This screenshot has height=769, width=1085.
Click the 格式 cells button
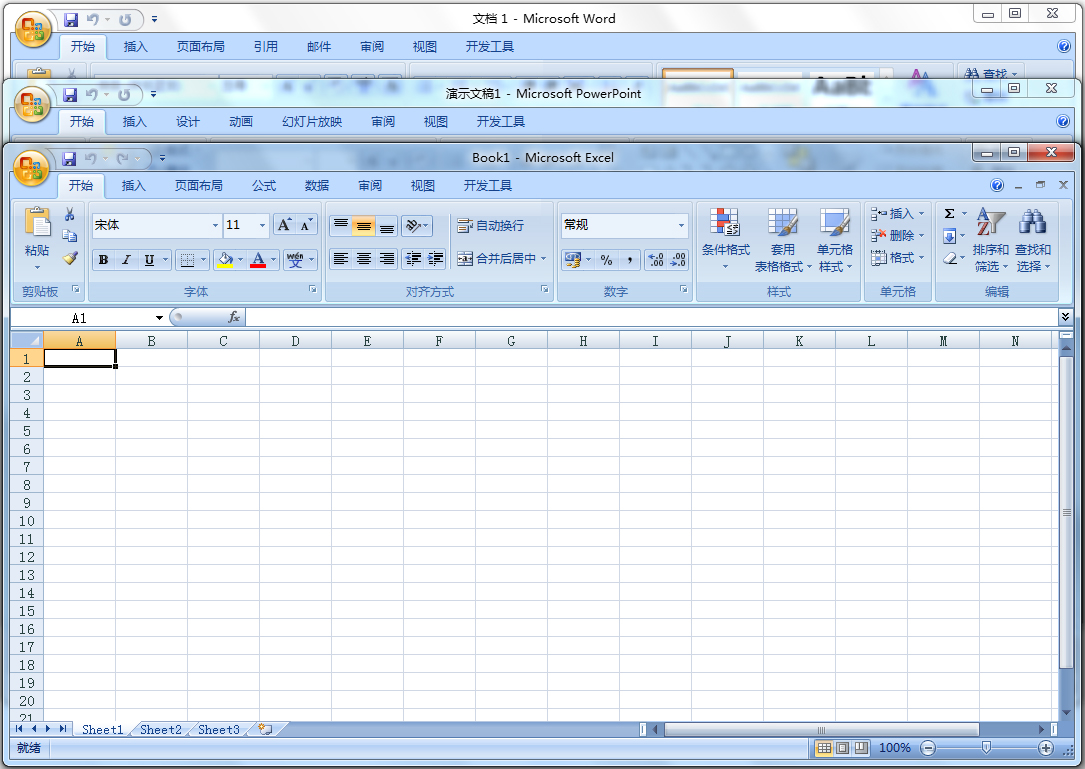897,258
